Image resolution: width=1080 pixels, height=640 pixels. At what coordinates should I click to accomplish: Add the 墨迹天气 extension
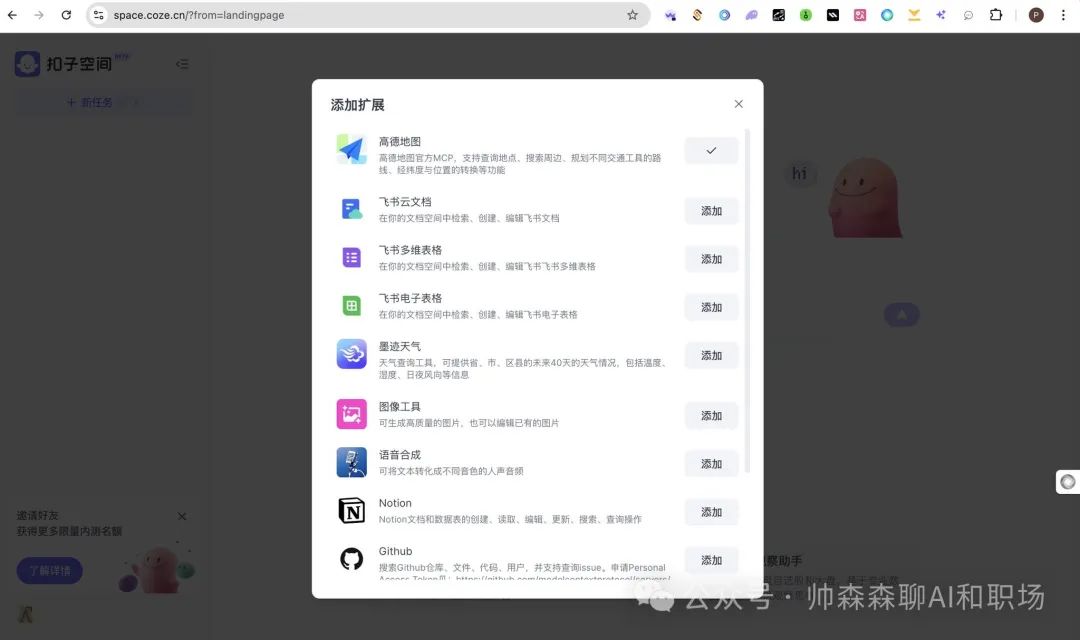coord(712,355)
